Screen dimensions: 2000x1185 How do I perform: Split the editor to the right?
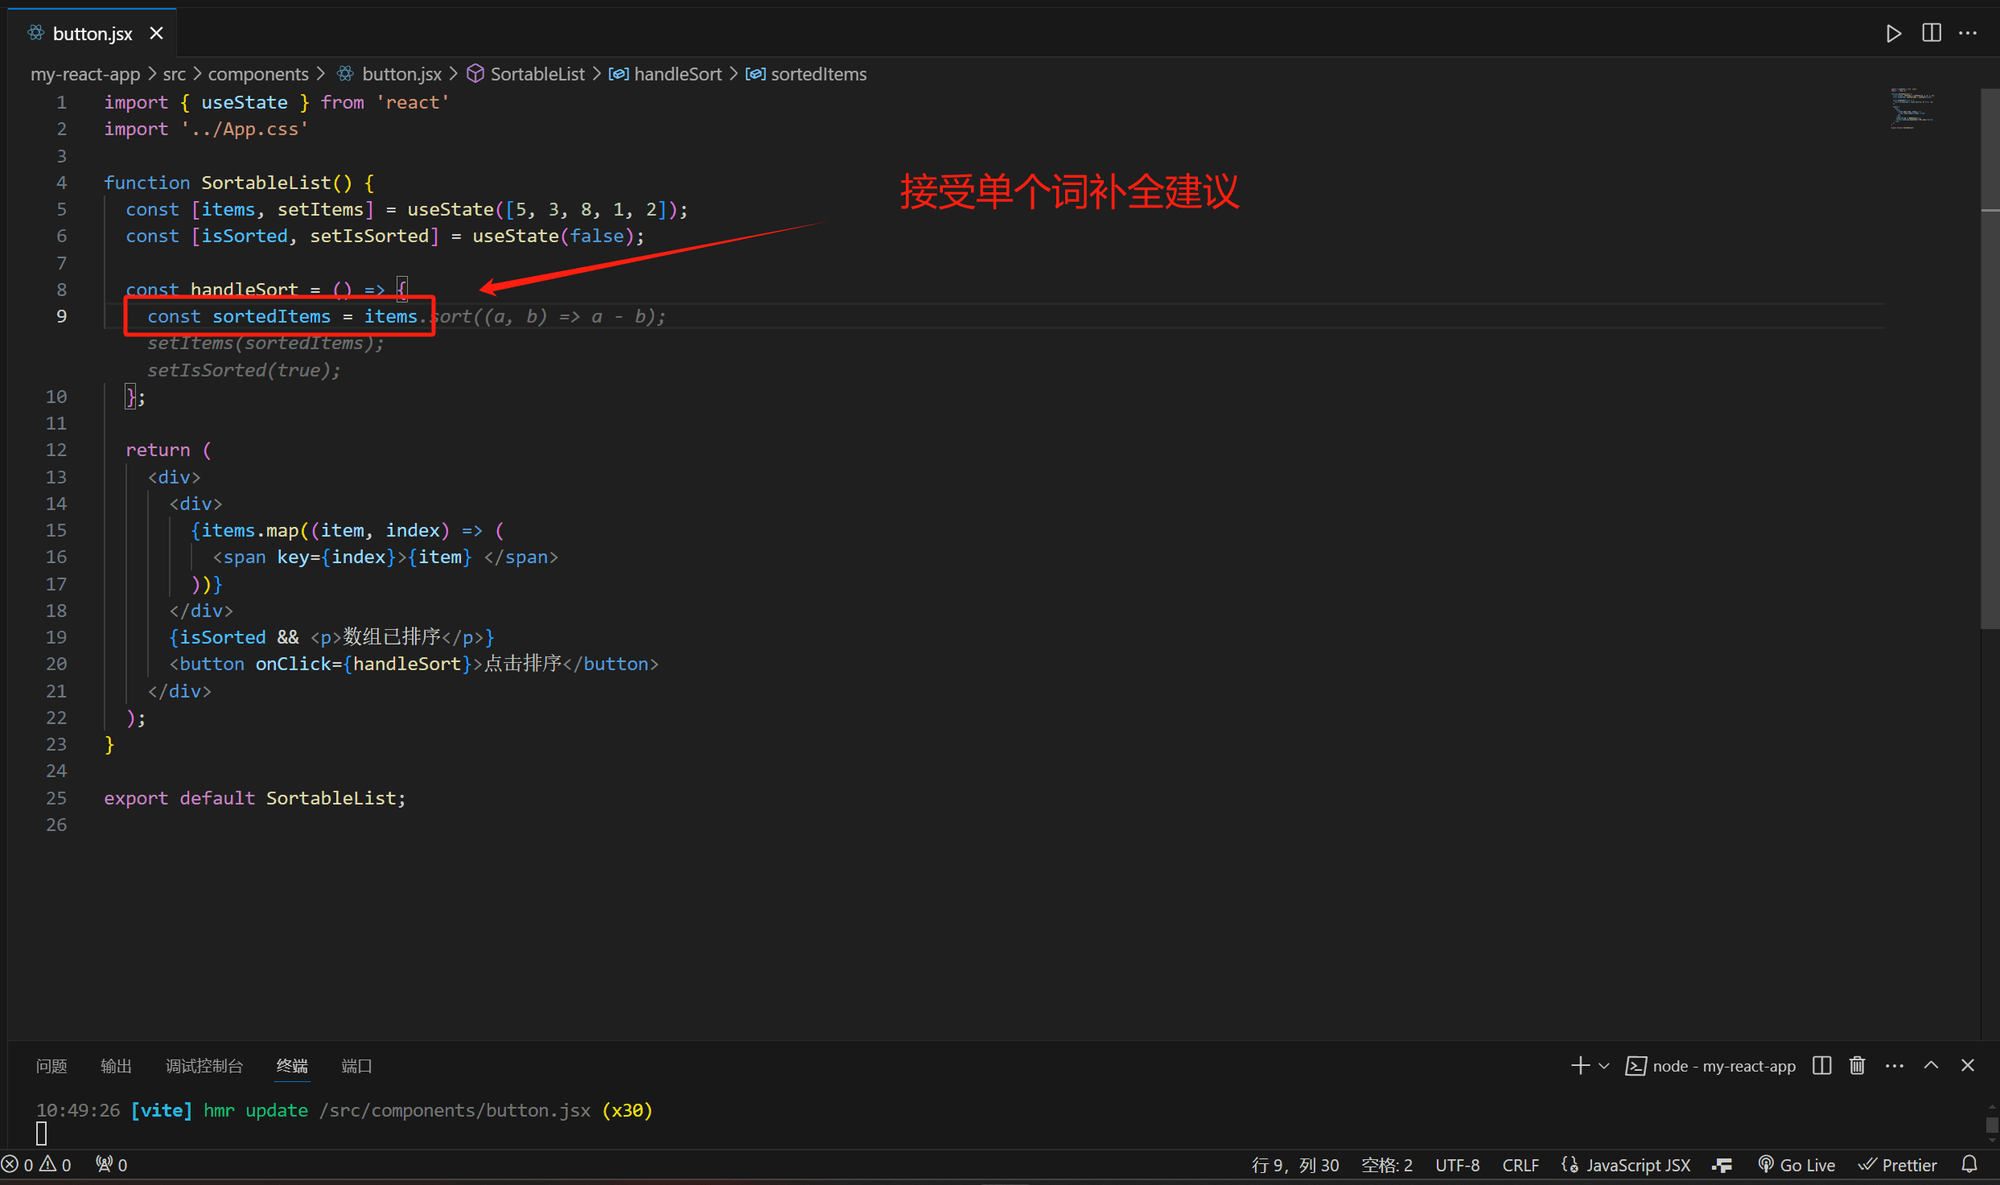pyautogui.click(x=1931, y=33)
